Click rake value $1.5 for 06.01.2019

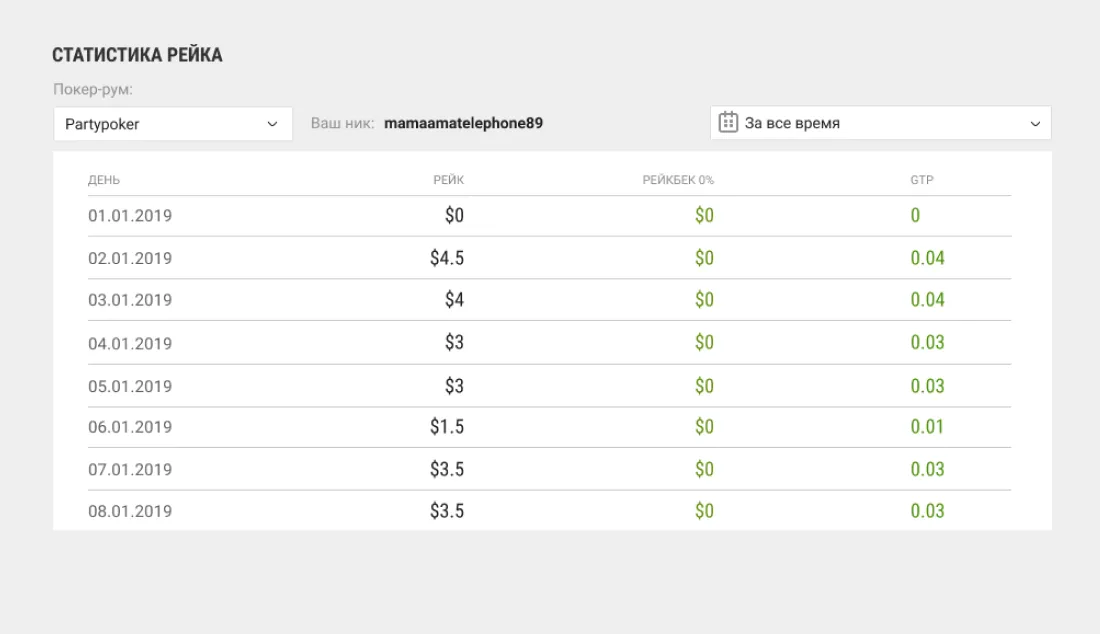tap(447, 426)
